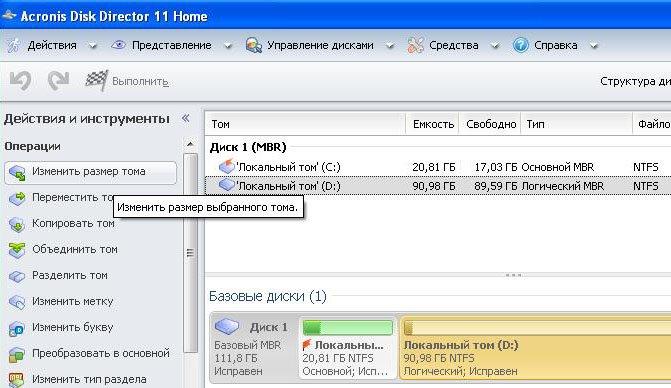
Task: Click the running man Actions menu icon
Action: [x=14, y=45]
